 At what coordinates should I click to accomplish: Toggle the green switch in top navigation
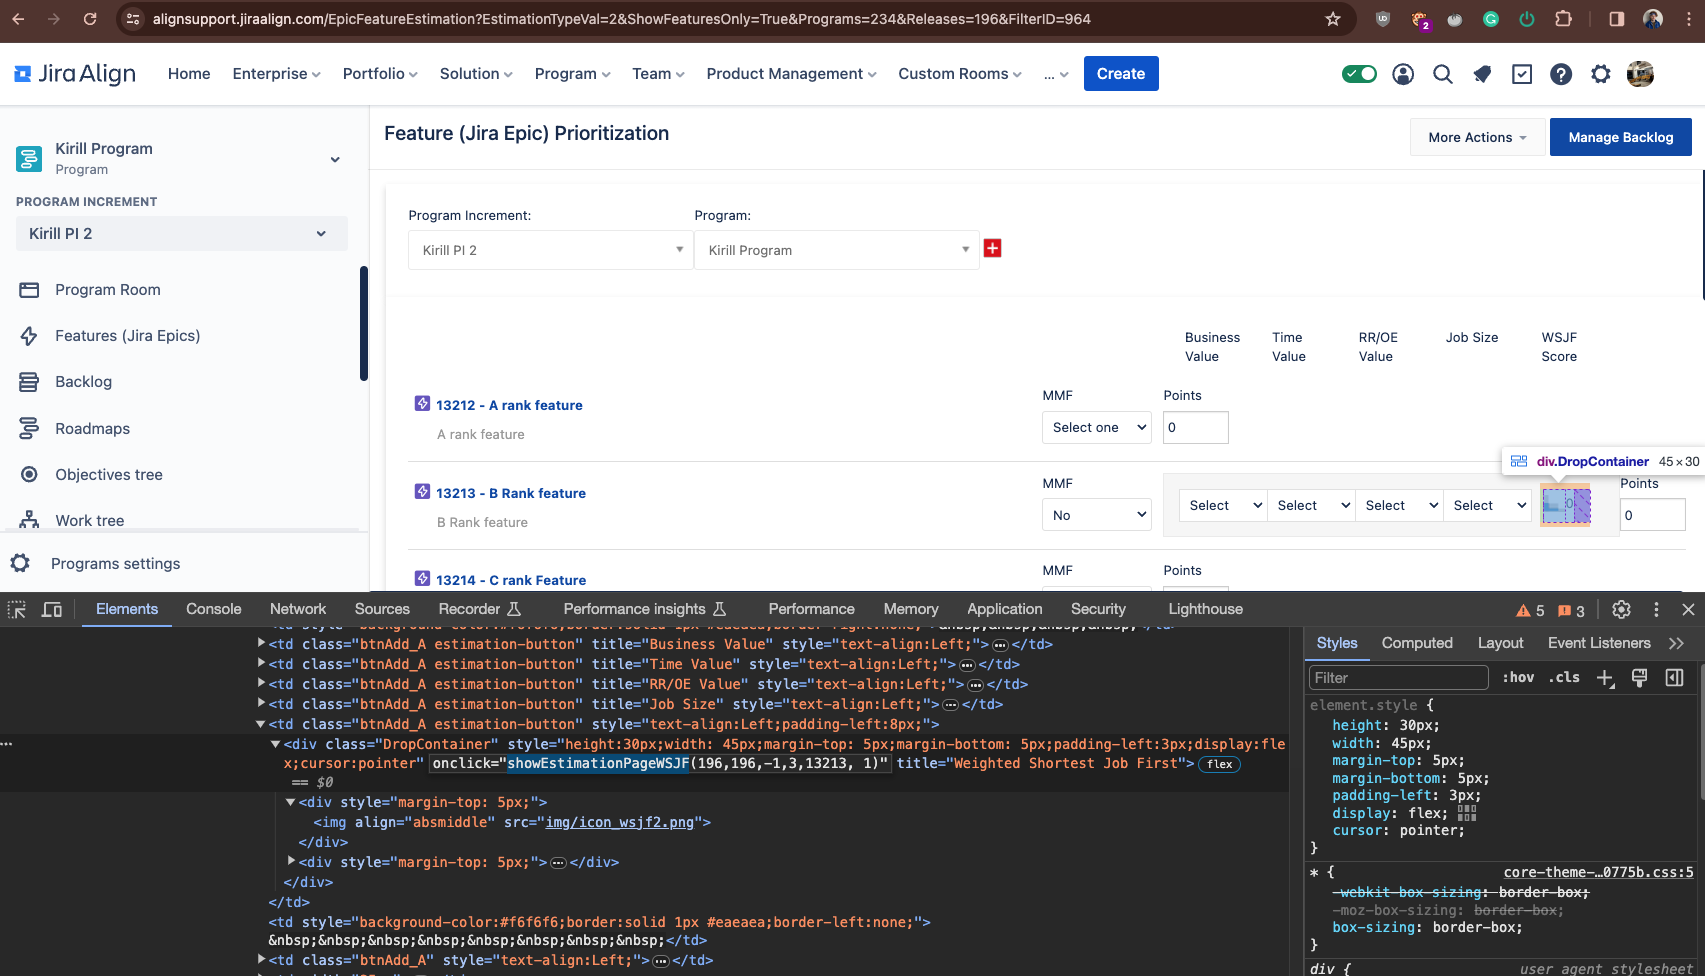click(1359, 74)
